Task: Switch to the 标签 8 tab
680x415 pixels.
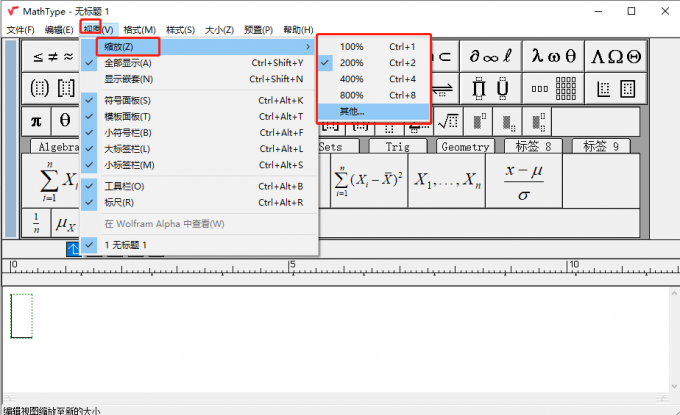Action: coord(533,147)
